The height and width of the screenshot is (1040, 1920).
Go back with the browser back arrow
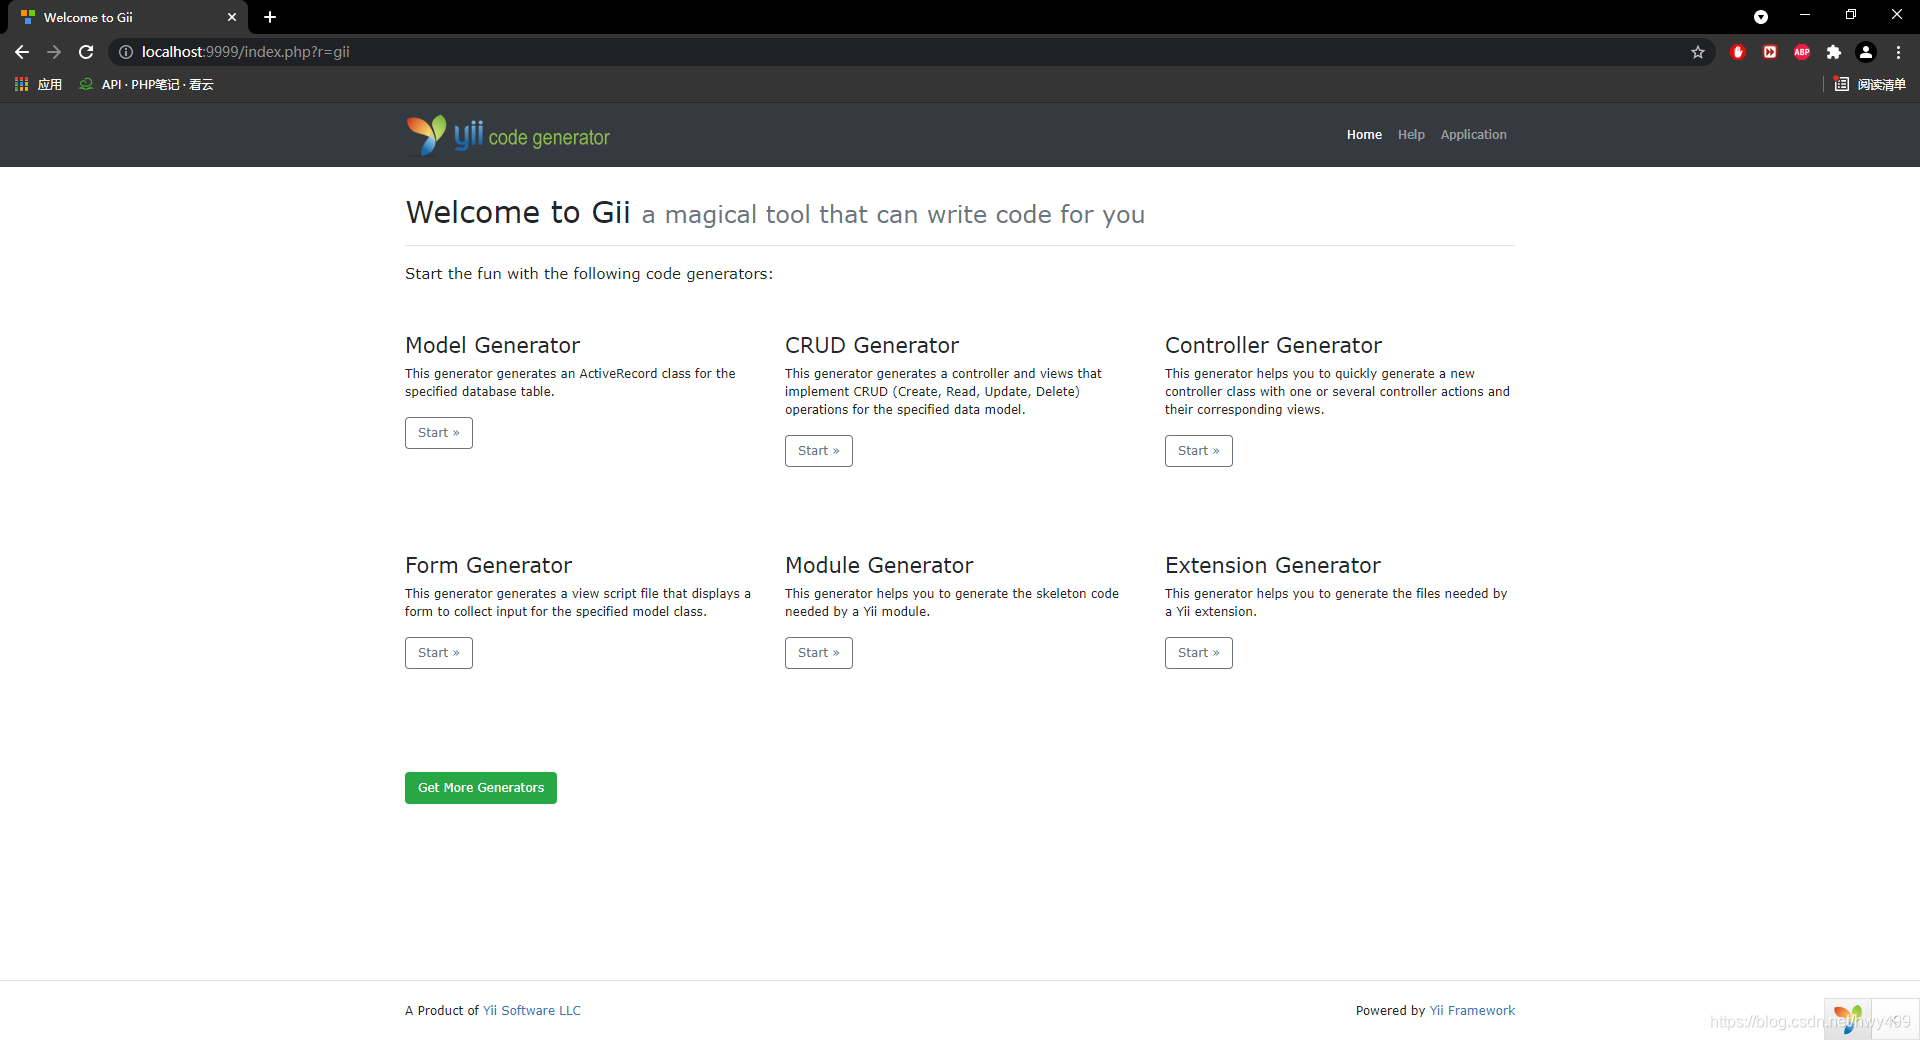[22, 52]
